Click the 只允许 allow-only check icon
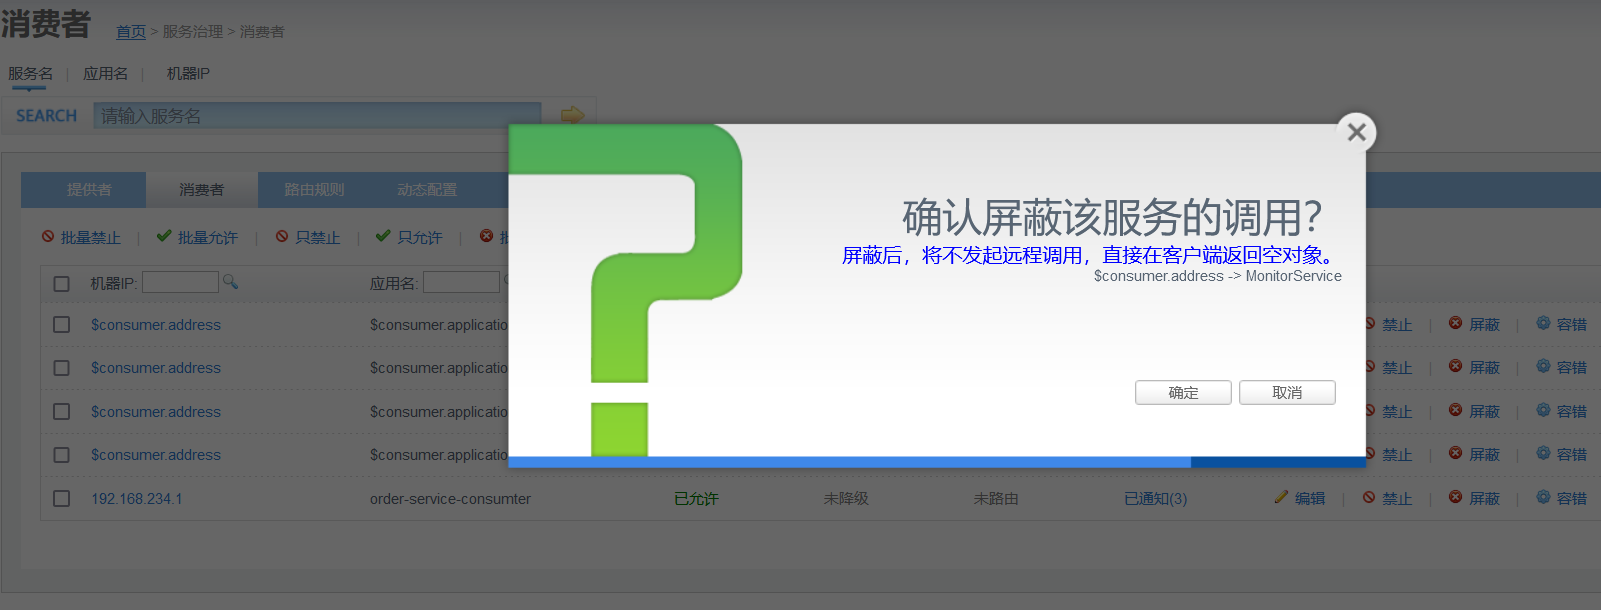This screenshot has width=1601, height=610. point(382,236)
